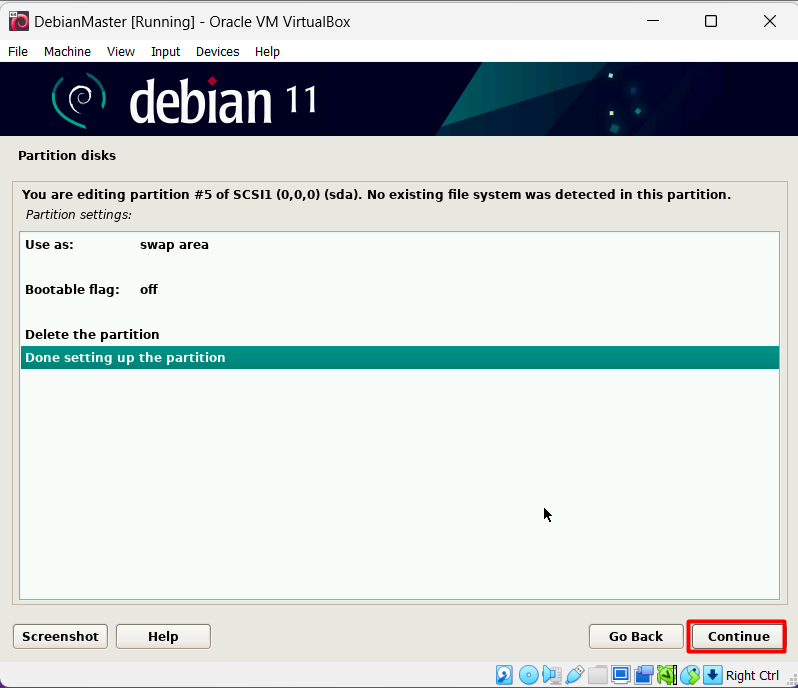Click the 'Partition disks' heading

tap(67, 155)
